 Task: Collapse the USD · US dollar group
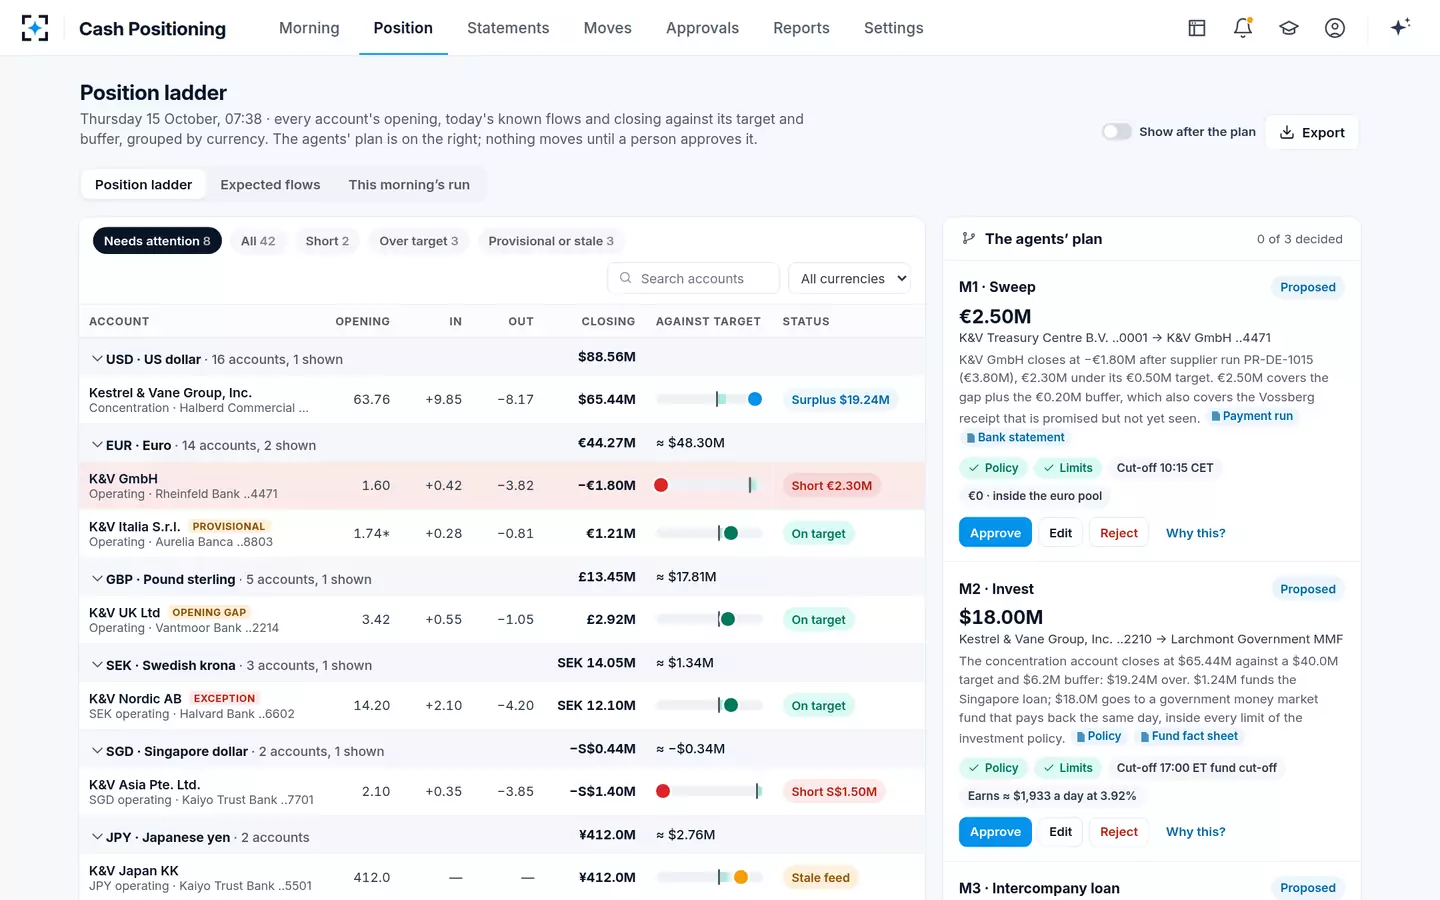pos(97,359)
